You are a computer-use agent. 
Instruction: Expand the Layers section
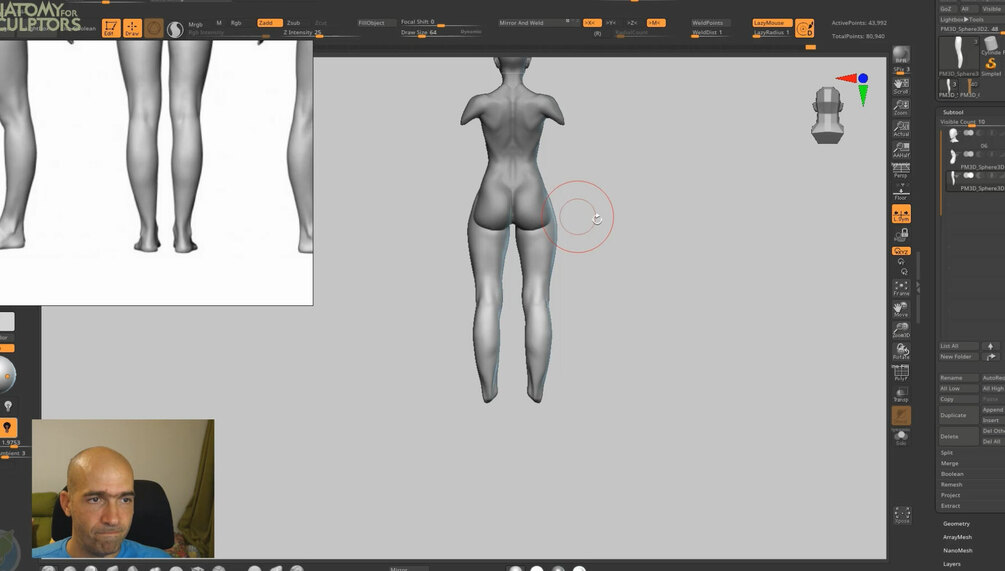click(952, 564)
